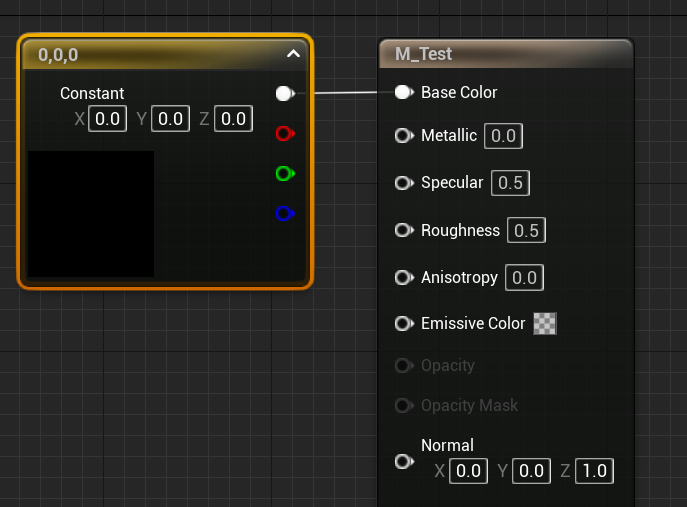This screenshot has width=687, height=507.
Task: Click the blue channel output pin
Action: [x=285, y=213]
